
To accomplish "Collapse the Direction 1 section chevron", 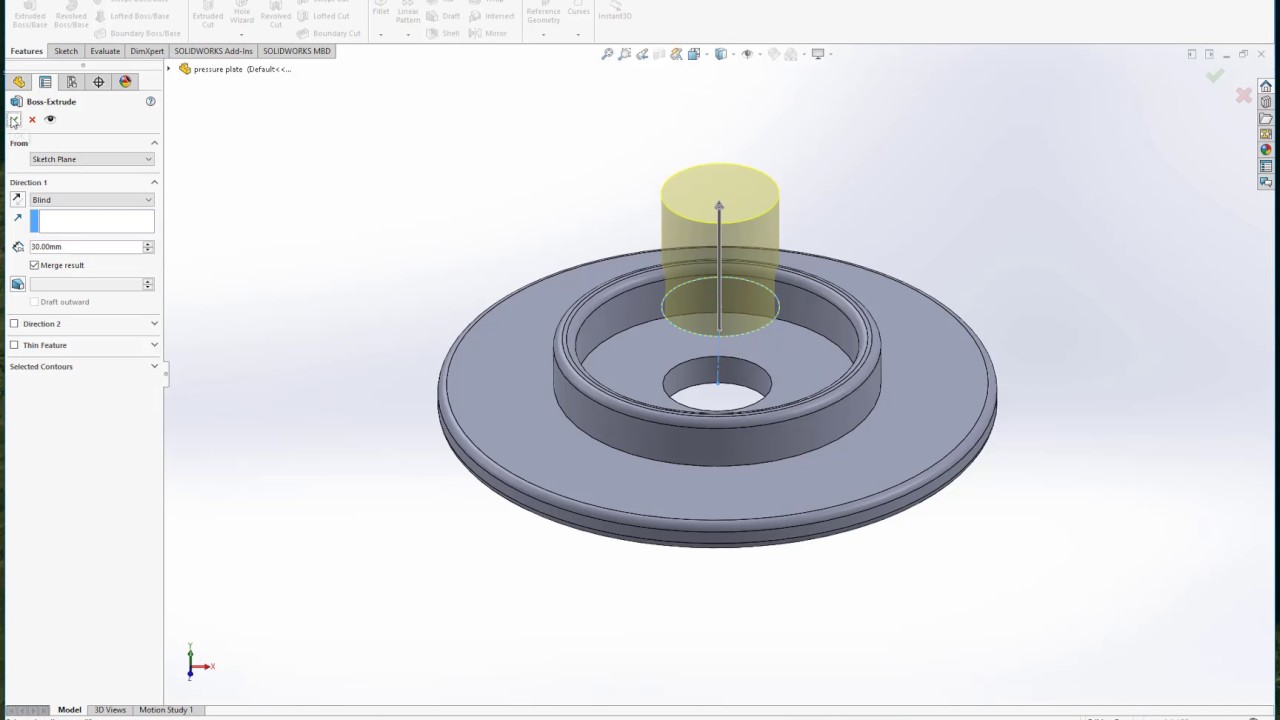I will click(x=154, y=182).
